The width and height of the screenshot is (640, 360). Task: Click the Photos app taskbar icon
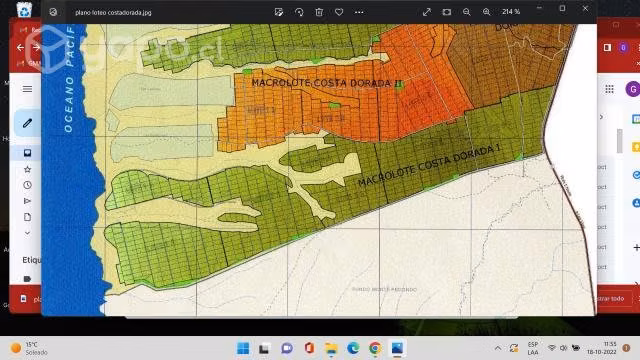point(397,348)
